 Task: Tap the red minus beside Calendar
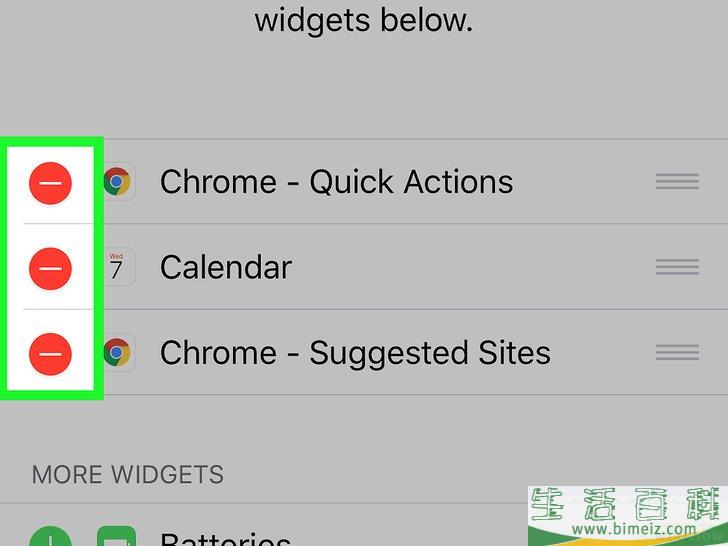(50, 268)
